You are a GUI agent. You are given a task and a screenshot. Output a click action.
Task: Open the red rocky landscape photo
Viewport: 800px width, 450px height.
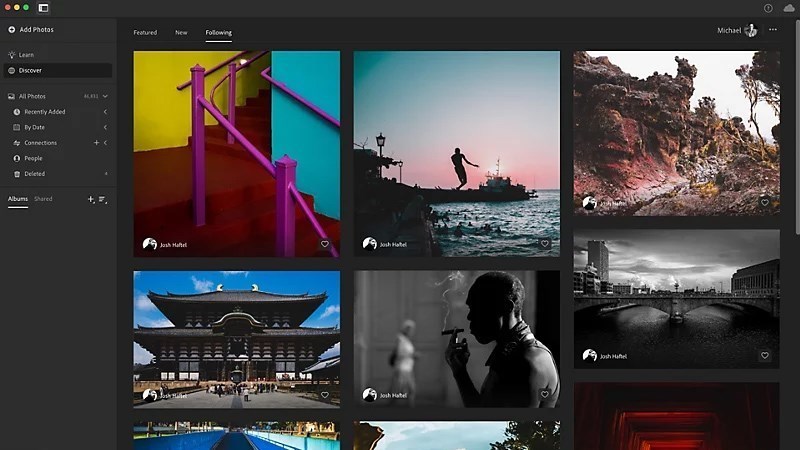[x=677, y=133]
